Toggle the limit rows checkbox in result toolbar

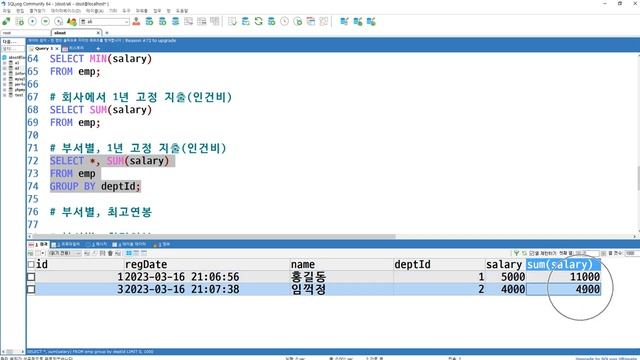(x=531, y=253)
